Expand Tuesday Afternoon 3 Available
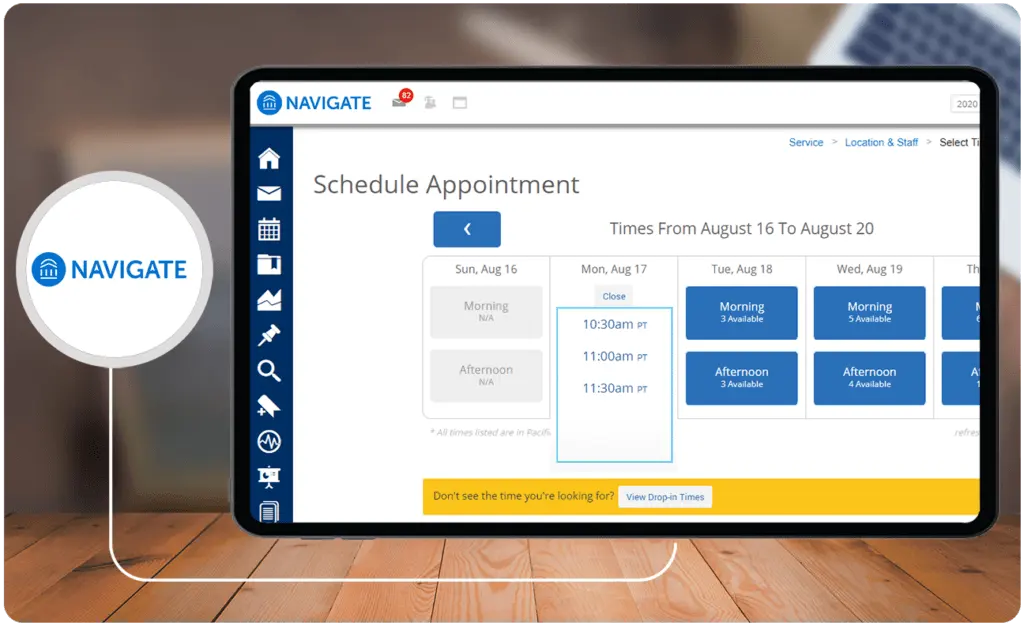 pos(741,378)
